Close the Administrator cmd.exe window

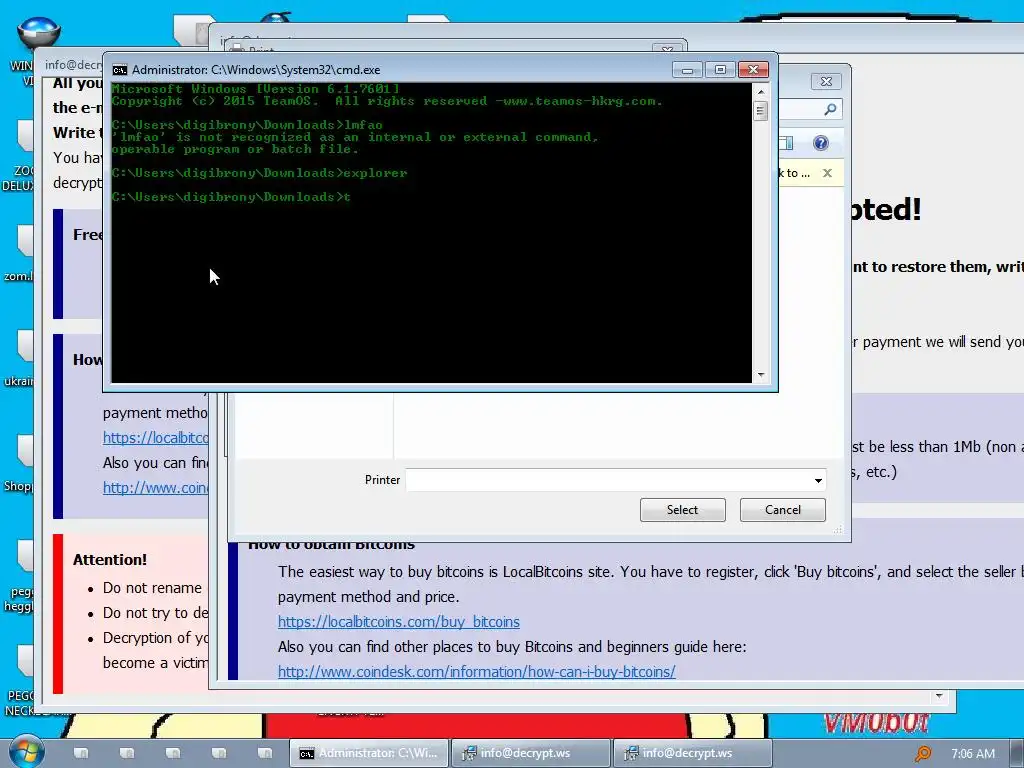coord(753,70)
